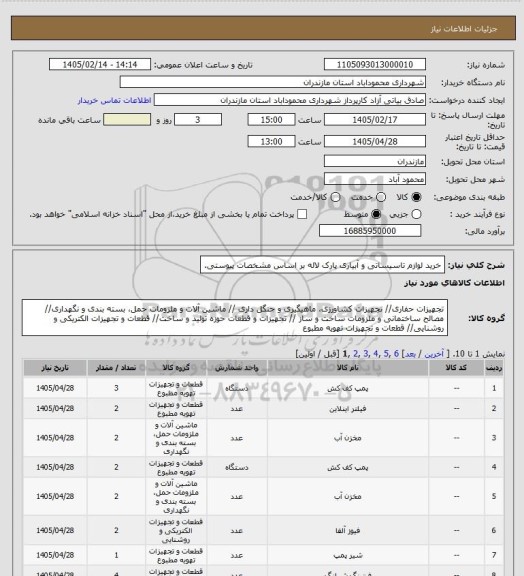Click the تعداد / مقدار column header
Screen dimensions: 524x576
pyautogui.click(x=116, y=368)
